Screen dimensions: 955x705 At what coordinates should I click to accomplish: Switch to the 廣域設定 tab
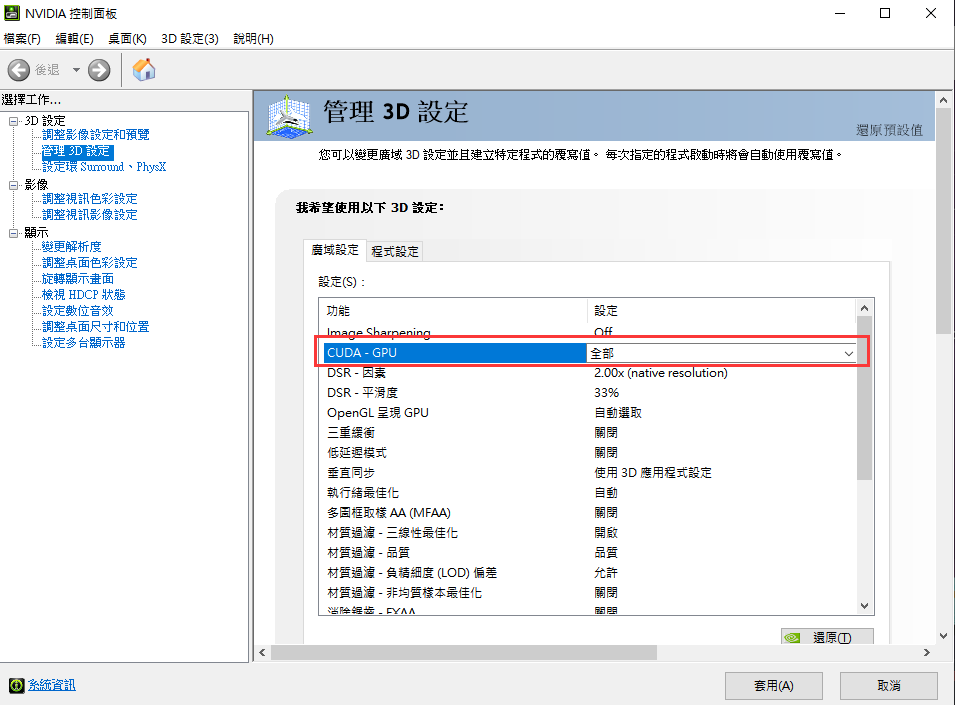click(x=334, y=250)
